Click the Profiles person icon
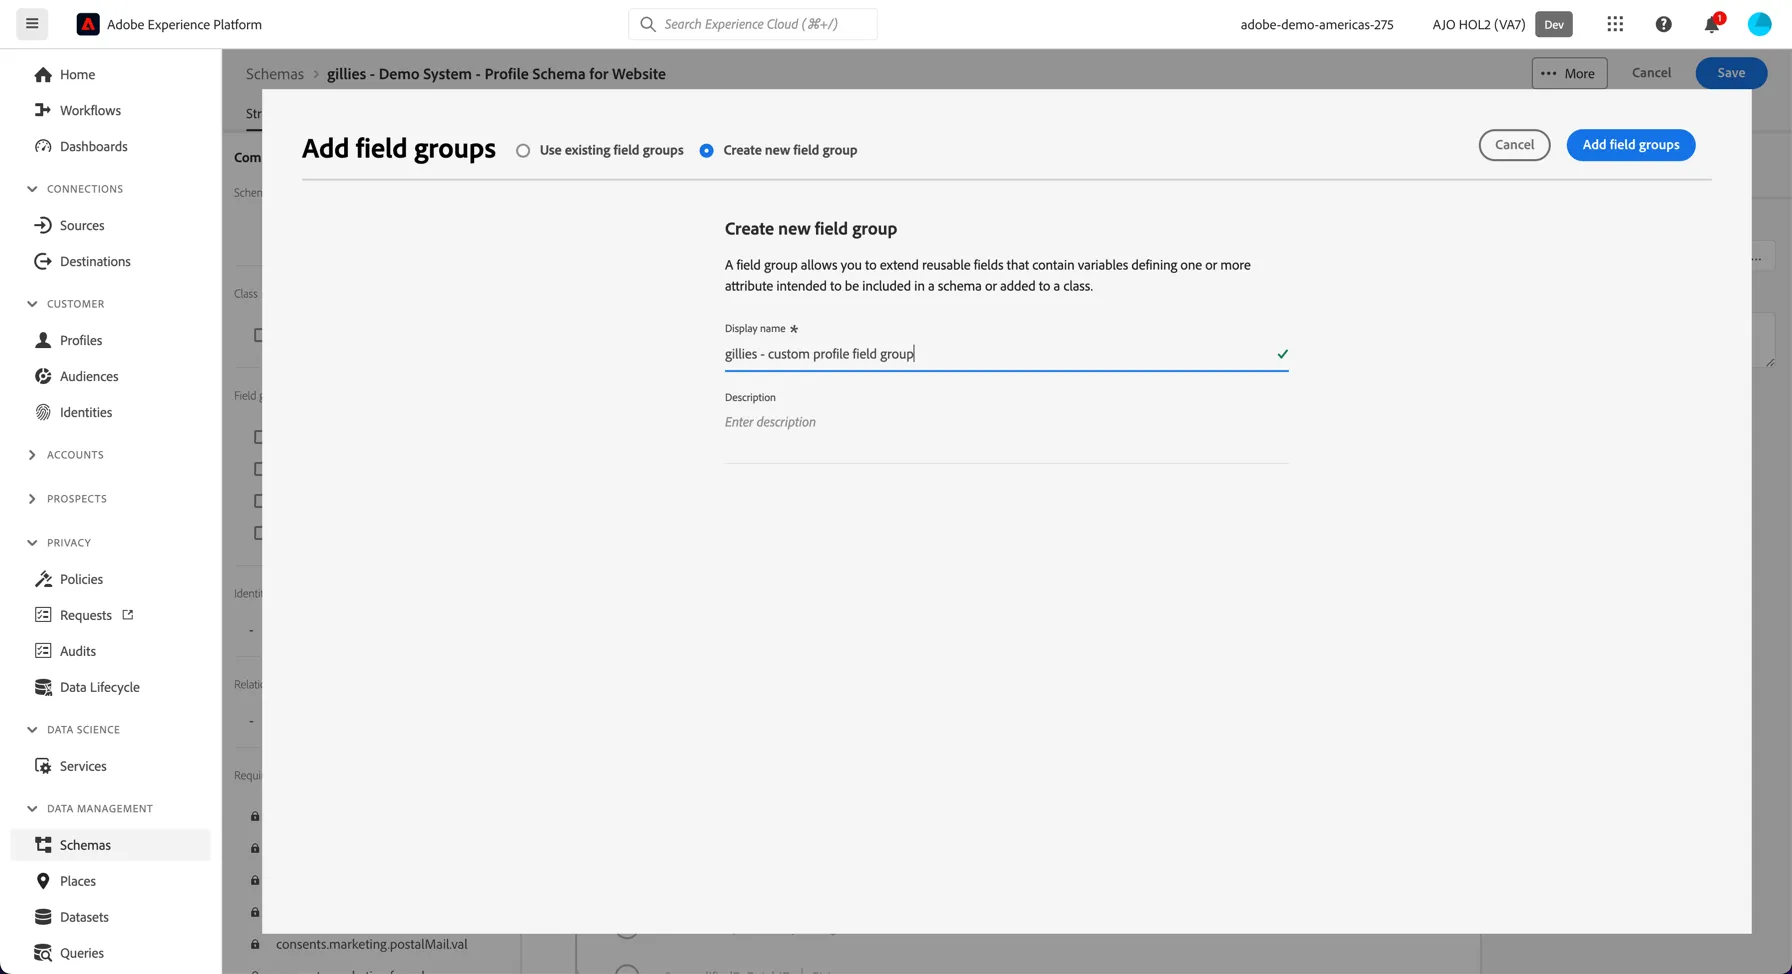This screenshot has height=974, width=1792. click(43, 341)
